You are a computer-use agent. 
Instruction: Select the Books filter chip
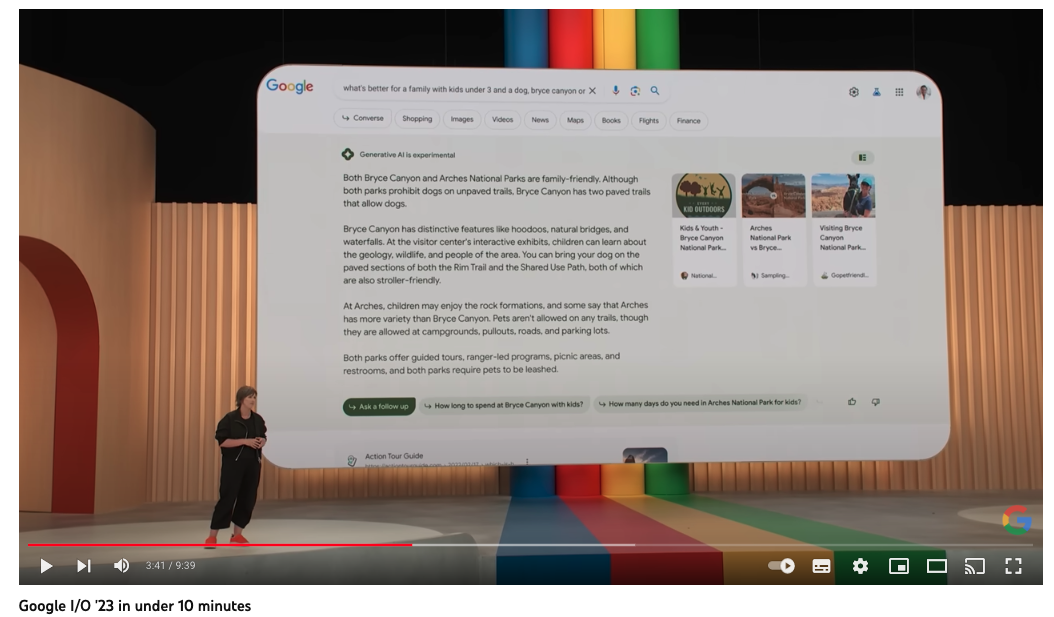point(611,120)
